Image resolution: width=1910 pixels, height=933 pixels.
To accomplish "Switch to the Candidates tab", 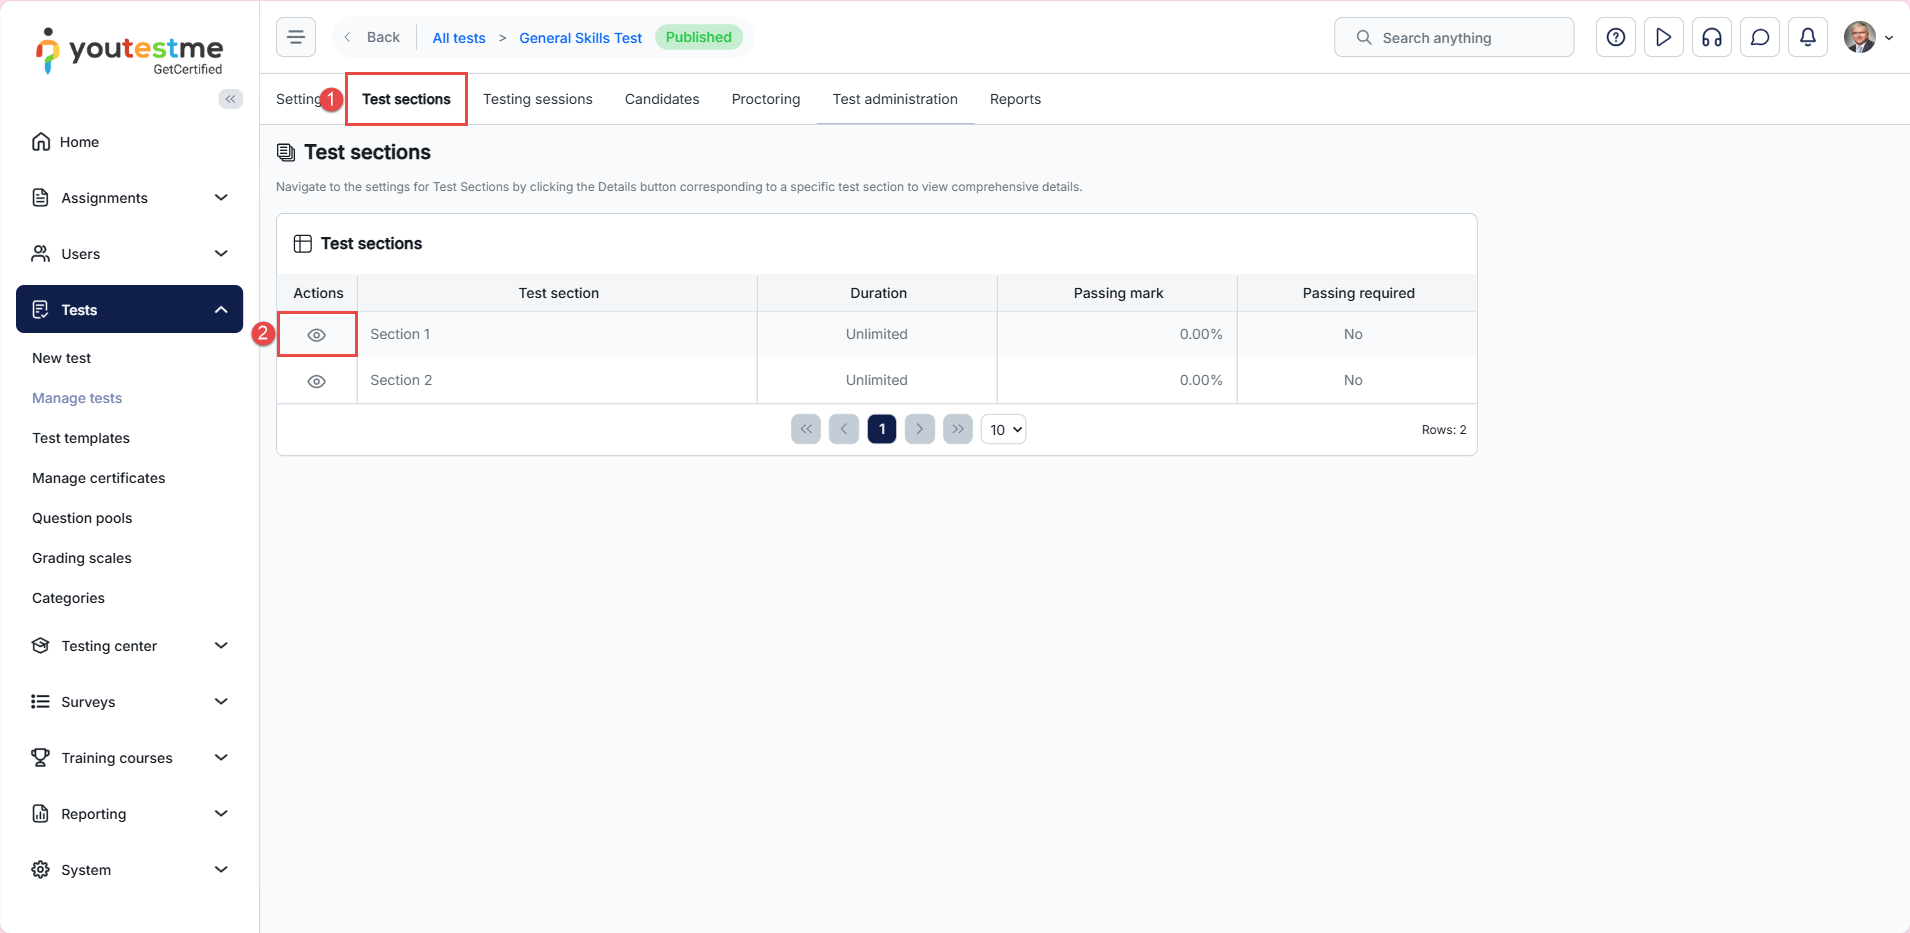I will (661, 99).
